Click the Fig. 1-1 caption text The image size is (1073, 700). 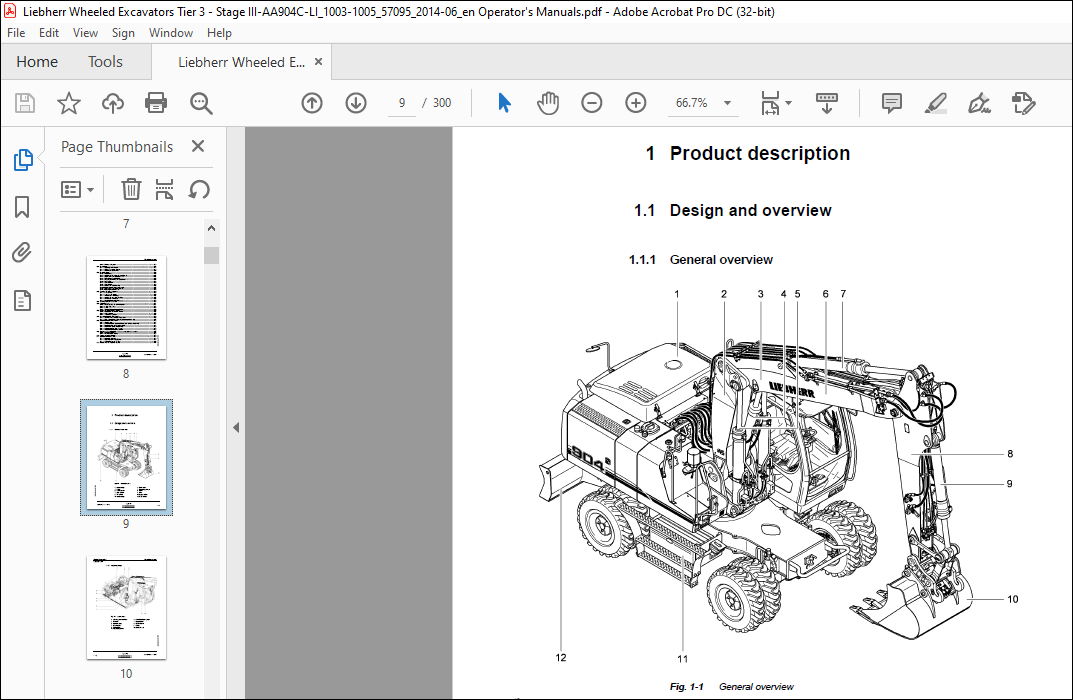click(732, 686)
